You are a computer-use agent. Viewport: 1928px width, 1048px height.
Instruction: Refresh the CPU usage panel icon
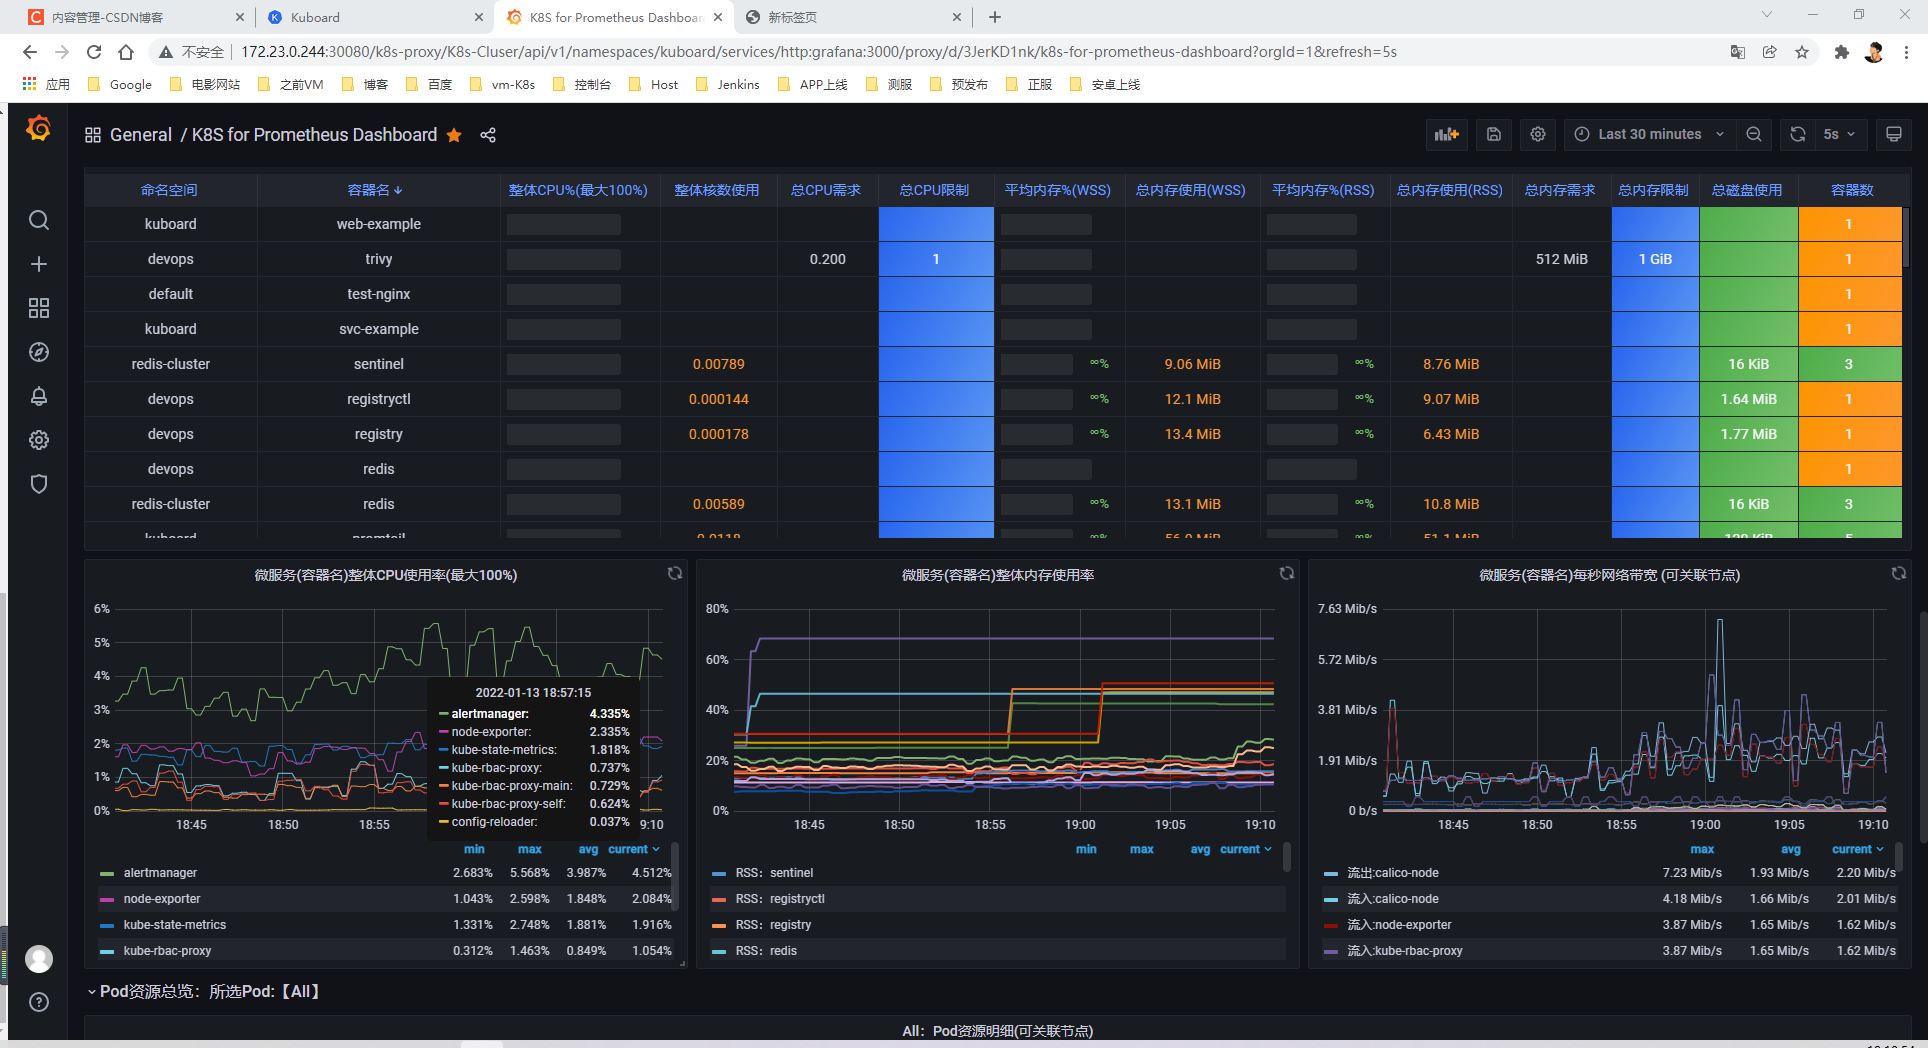point(675,573)
